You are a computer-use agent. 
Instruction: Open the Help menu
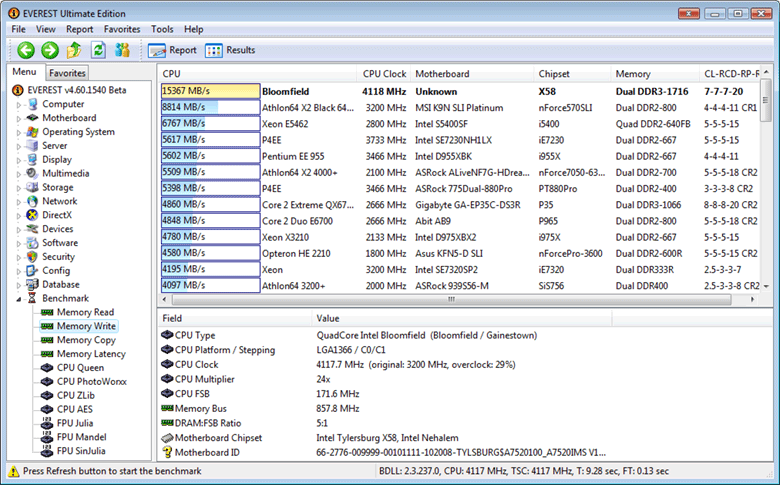(194, 29)
